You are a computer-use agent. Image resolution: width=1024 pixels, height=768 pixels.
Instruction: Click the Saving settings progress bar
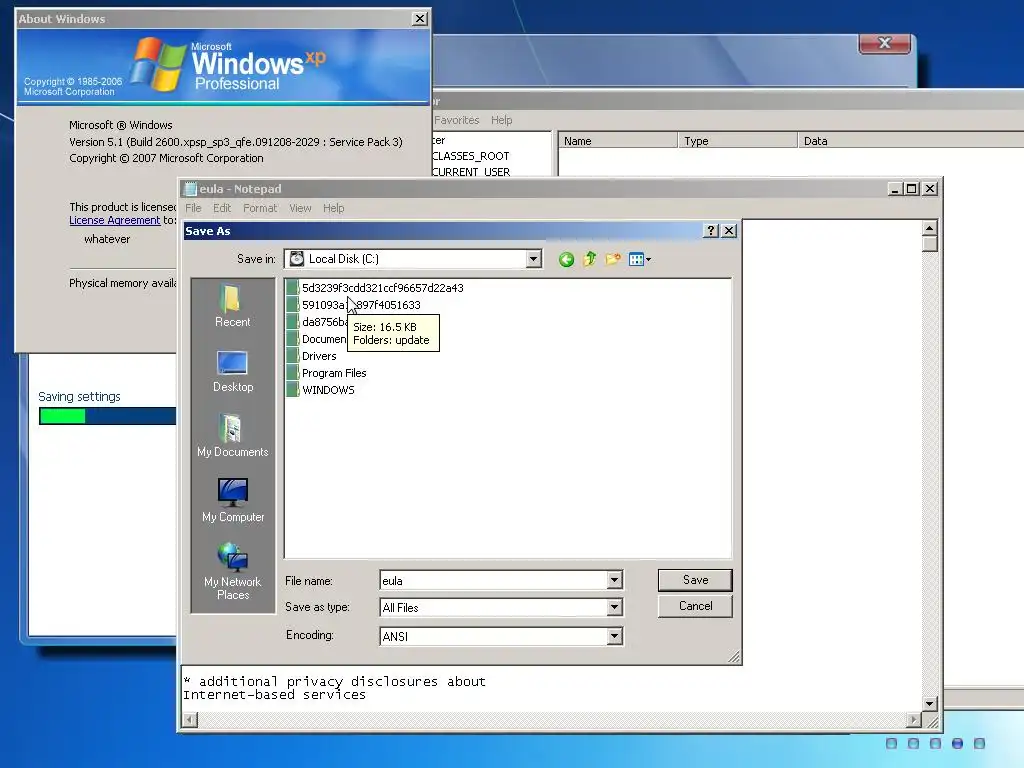tap(108, 416)
